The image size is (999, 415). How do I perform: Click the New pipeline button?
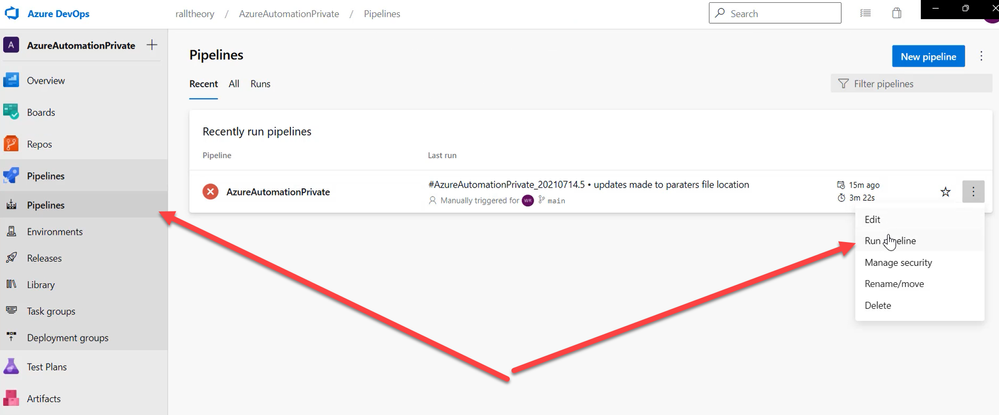[x=928, y=57]
